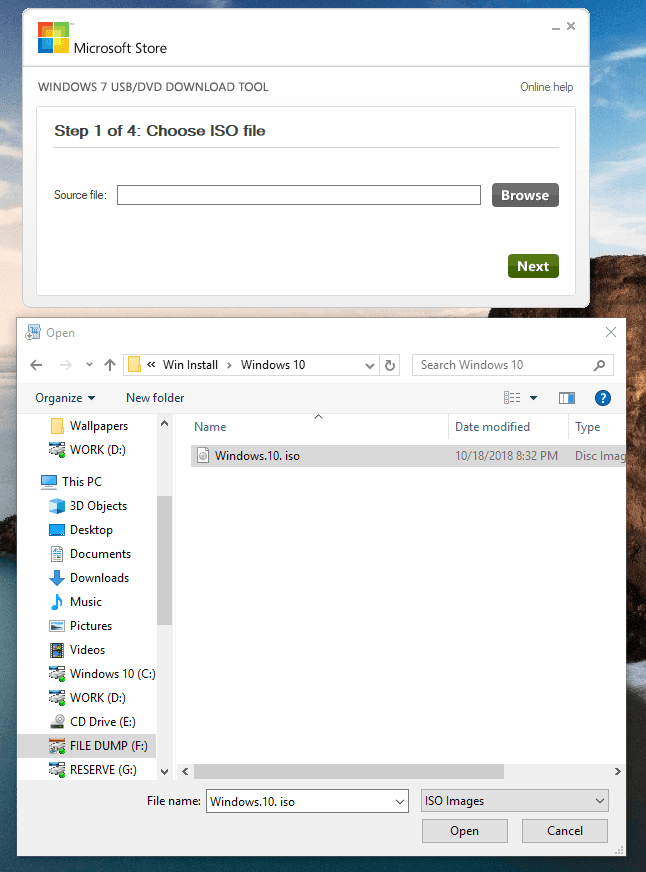Minimize the Download Tool window
The image size is (646, 872).
coord(555,27)
